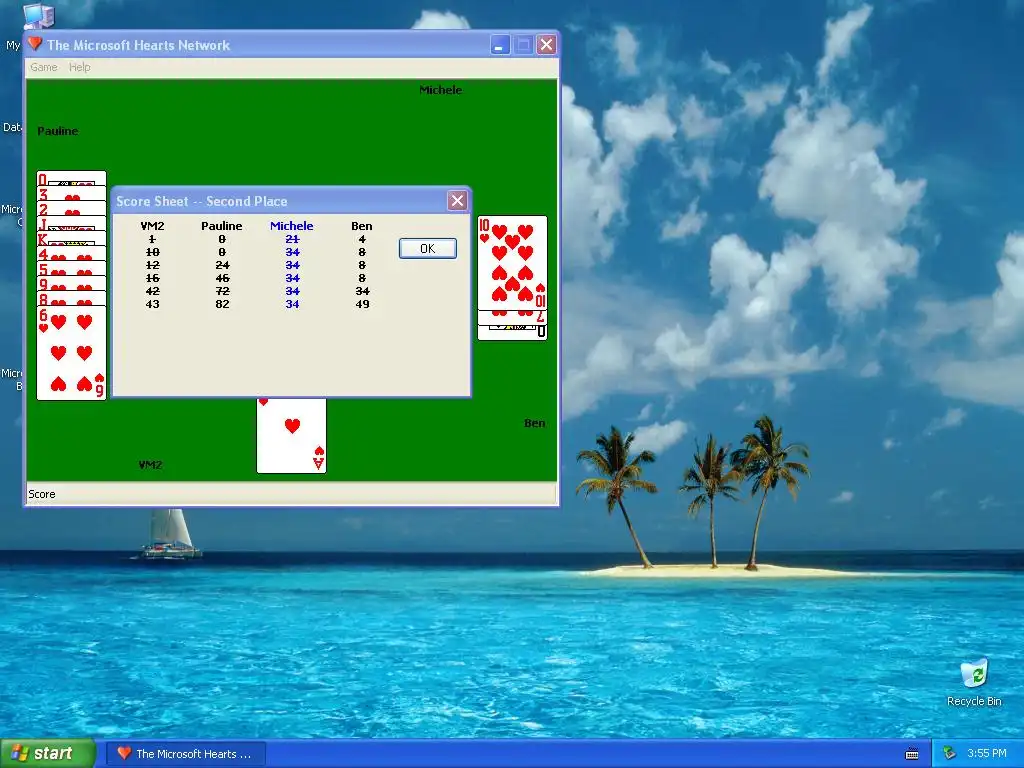Screen dimensions: 1024x768
Task: Minimize the Microsoft Hearts Network window
Action: (500, 44)
